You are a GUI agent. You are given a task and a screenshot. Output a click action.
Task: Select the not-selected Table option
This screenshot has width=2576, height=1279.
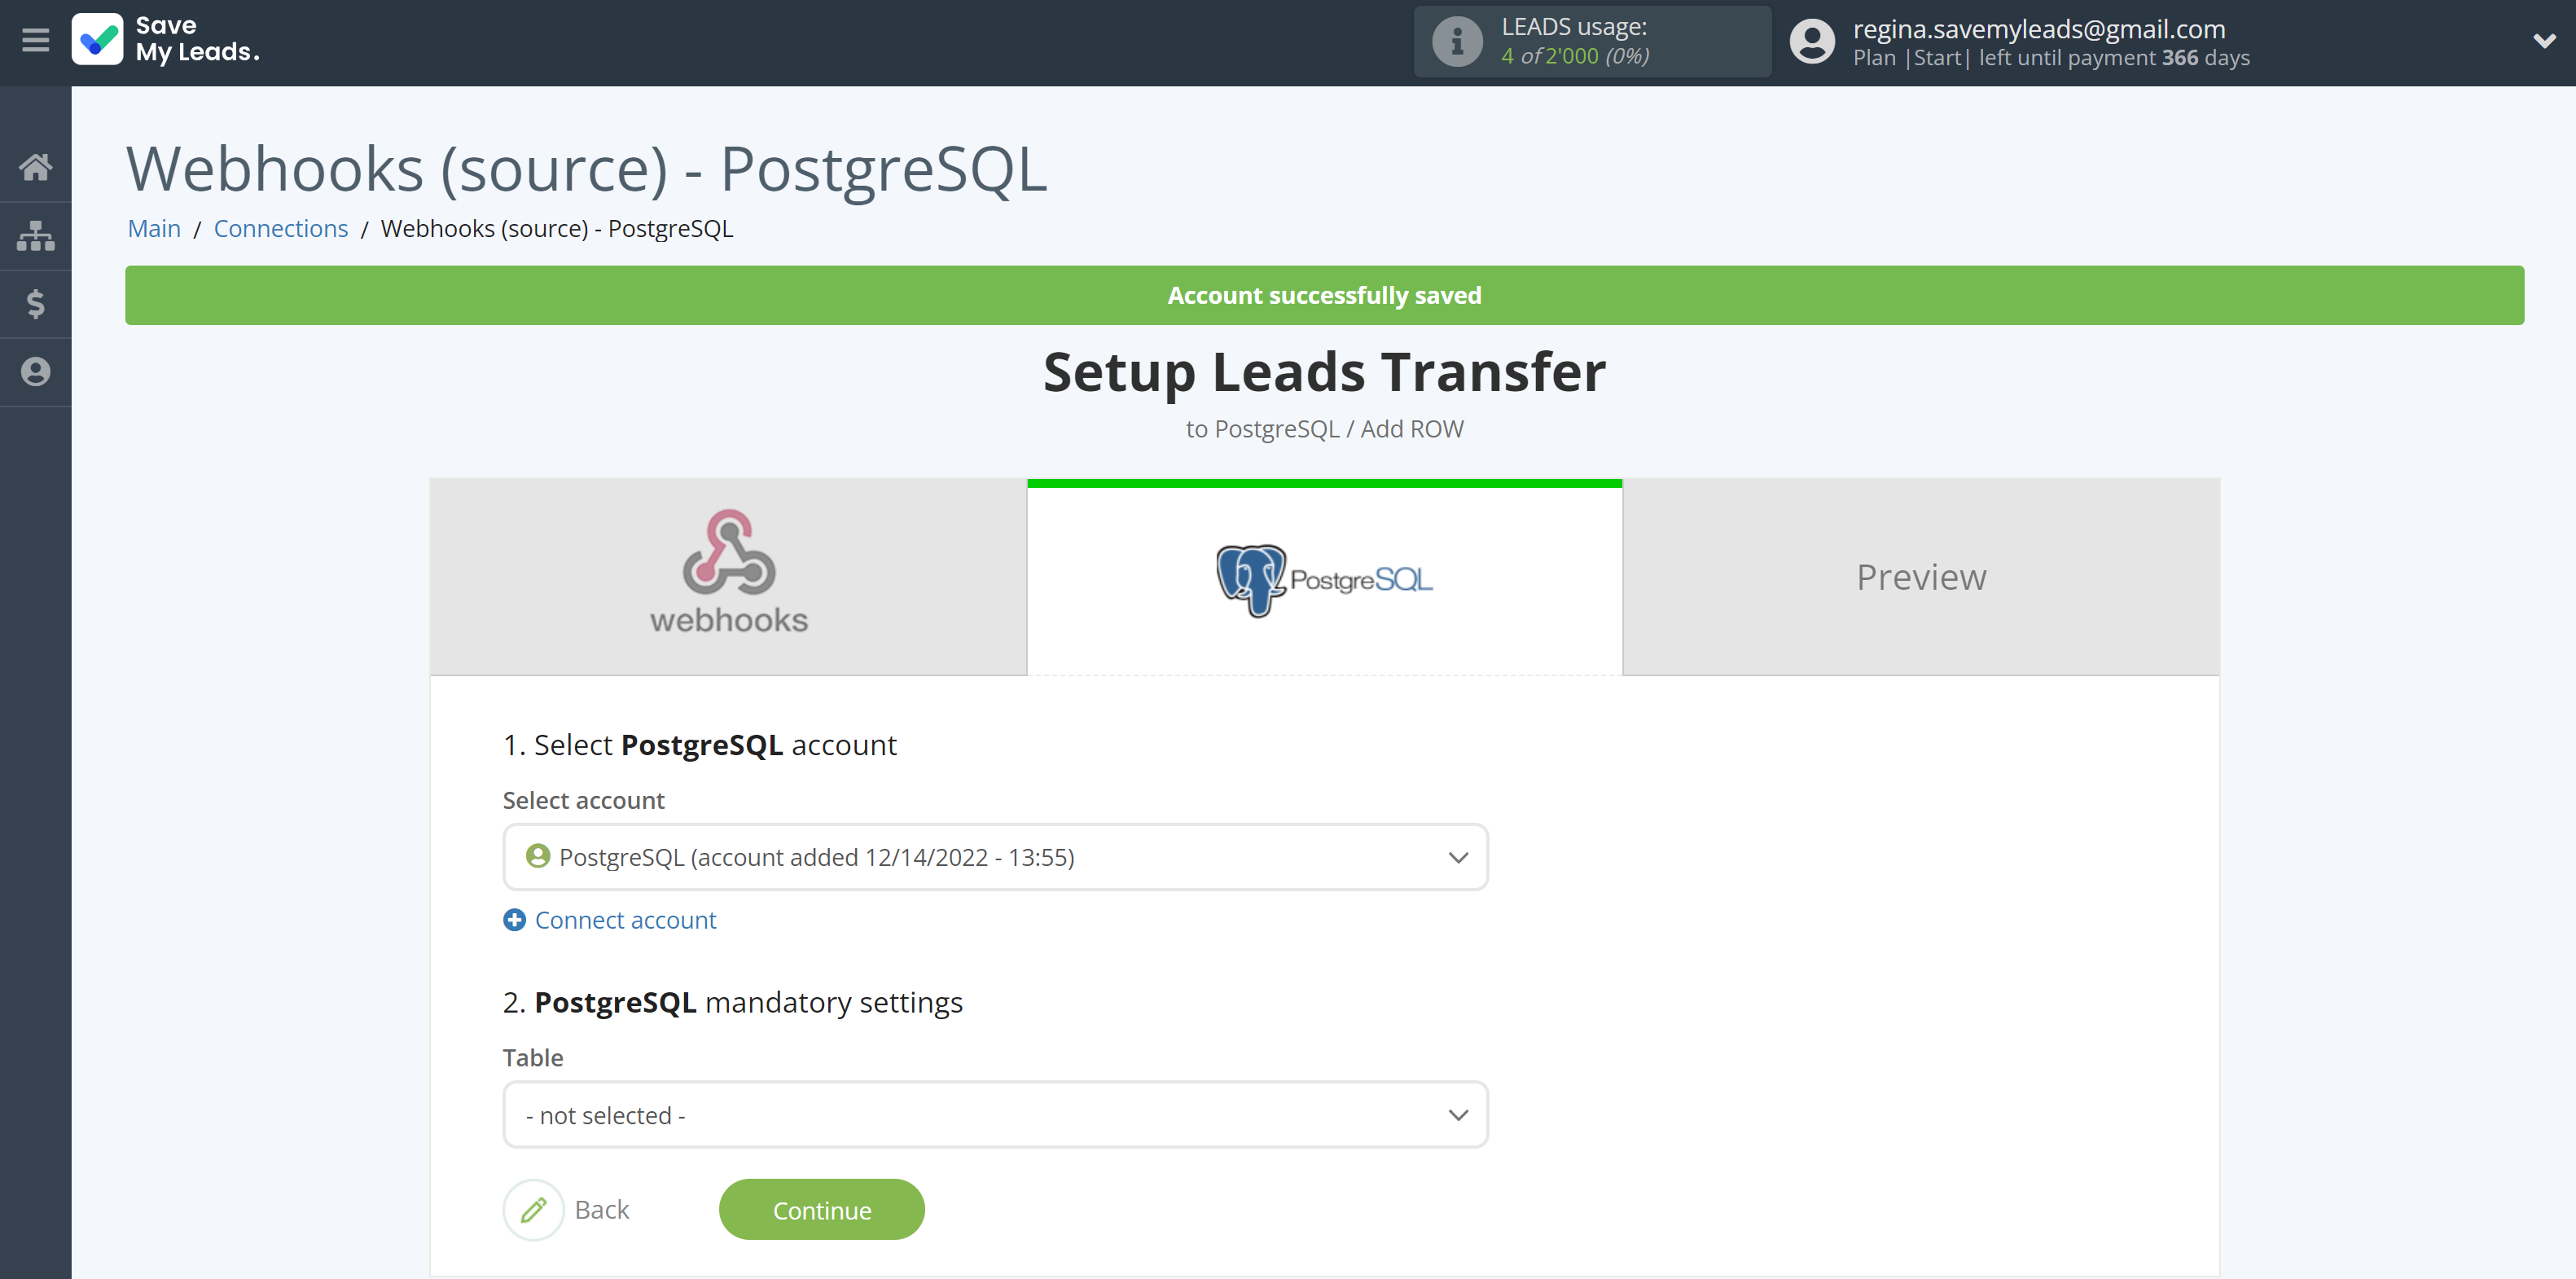point(994,1113)
